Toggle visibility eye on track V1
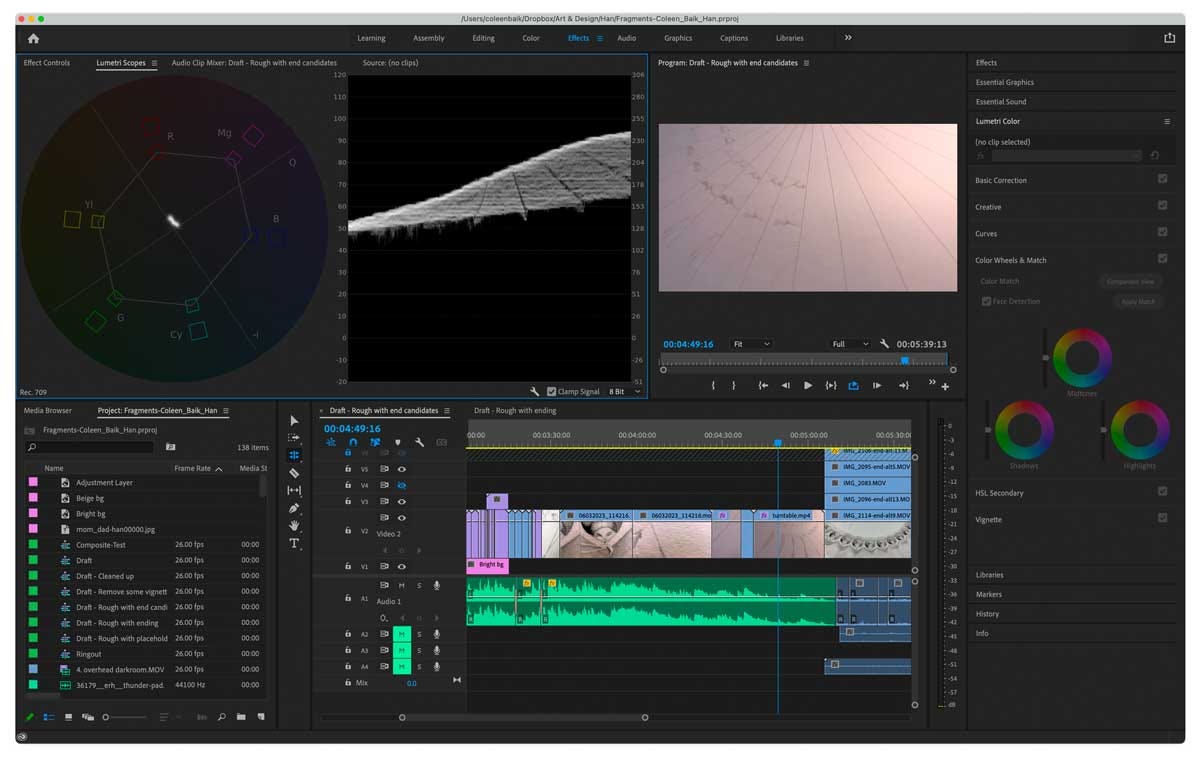Image resolution: width=1200 pixels, height=761 pixels. tap(402, 566)
